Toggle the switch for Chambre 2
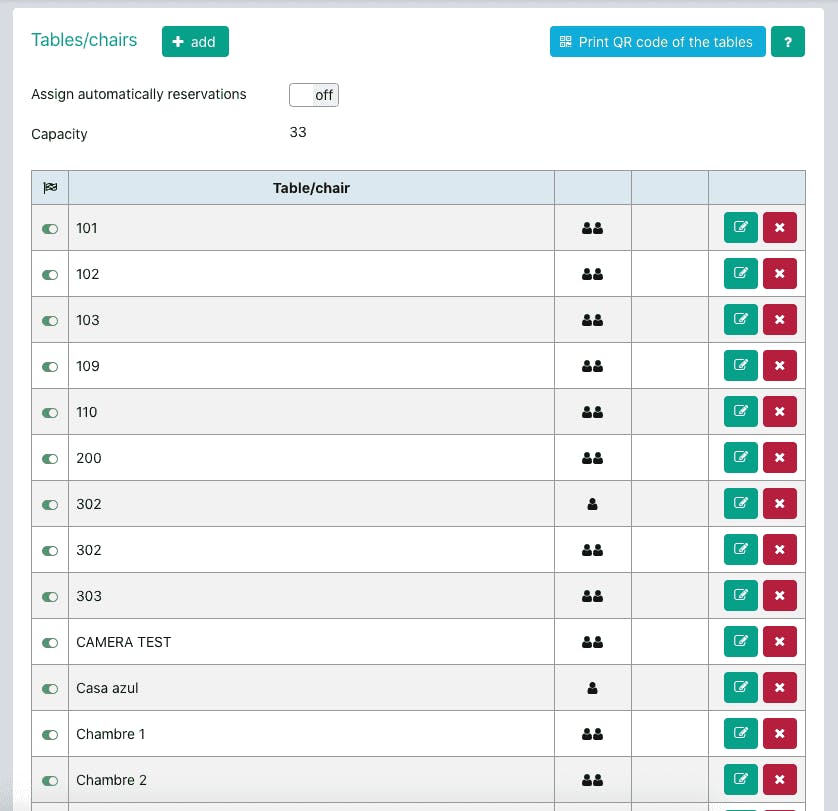The width and height of the screenshot is (838, 811). [x=50, y=781]
